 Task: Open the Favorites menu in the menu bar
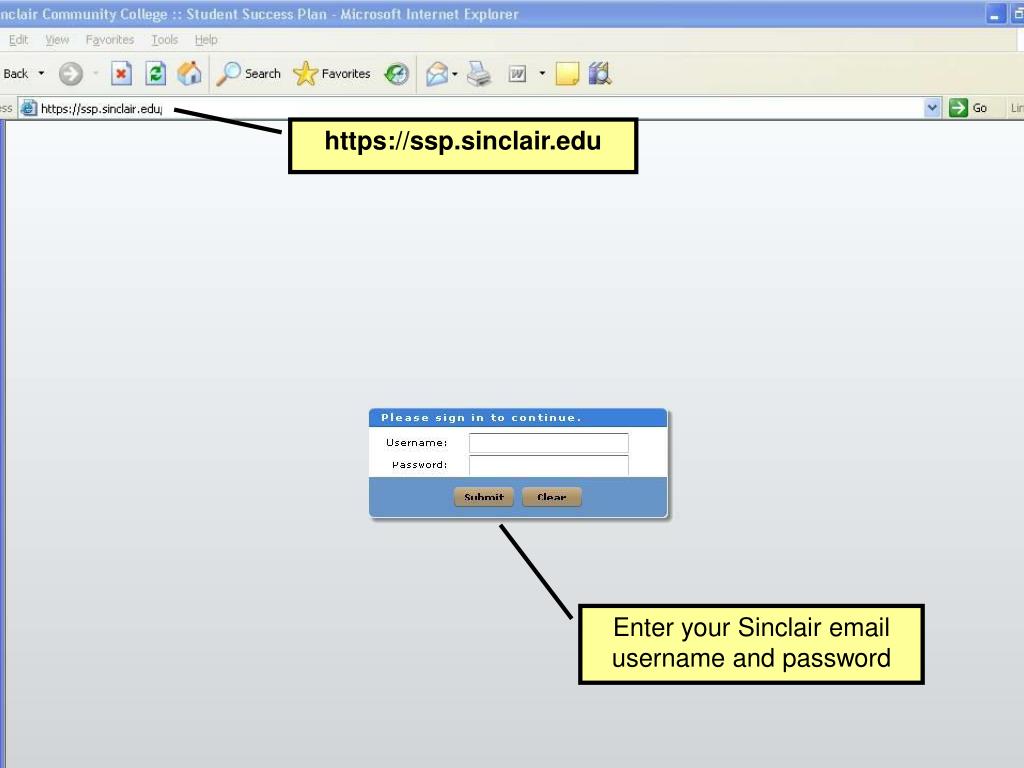click(x=110, y=40)
